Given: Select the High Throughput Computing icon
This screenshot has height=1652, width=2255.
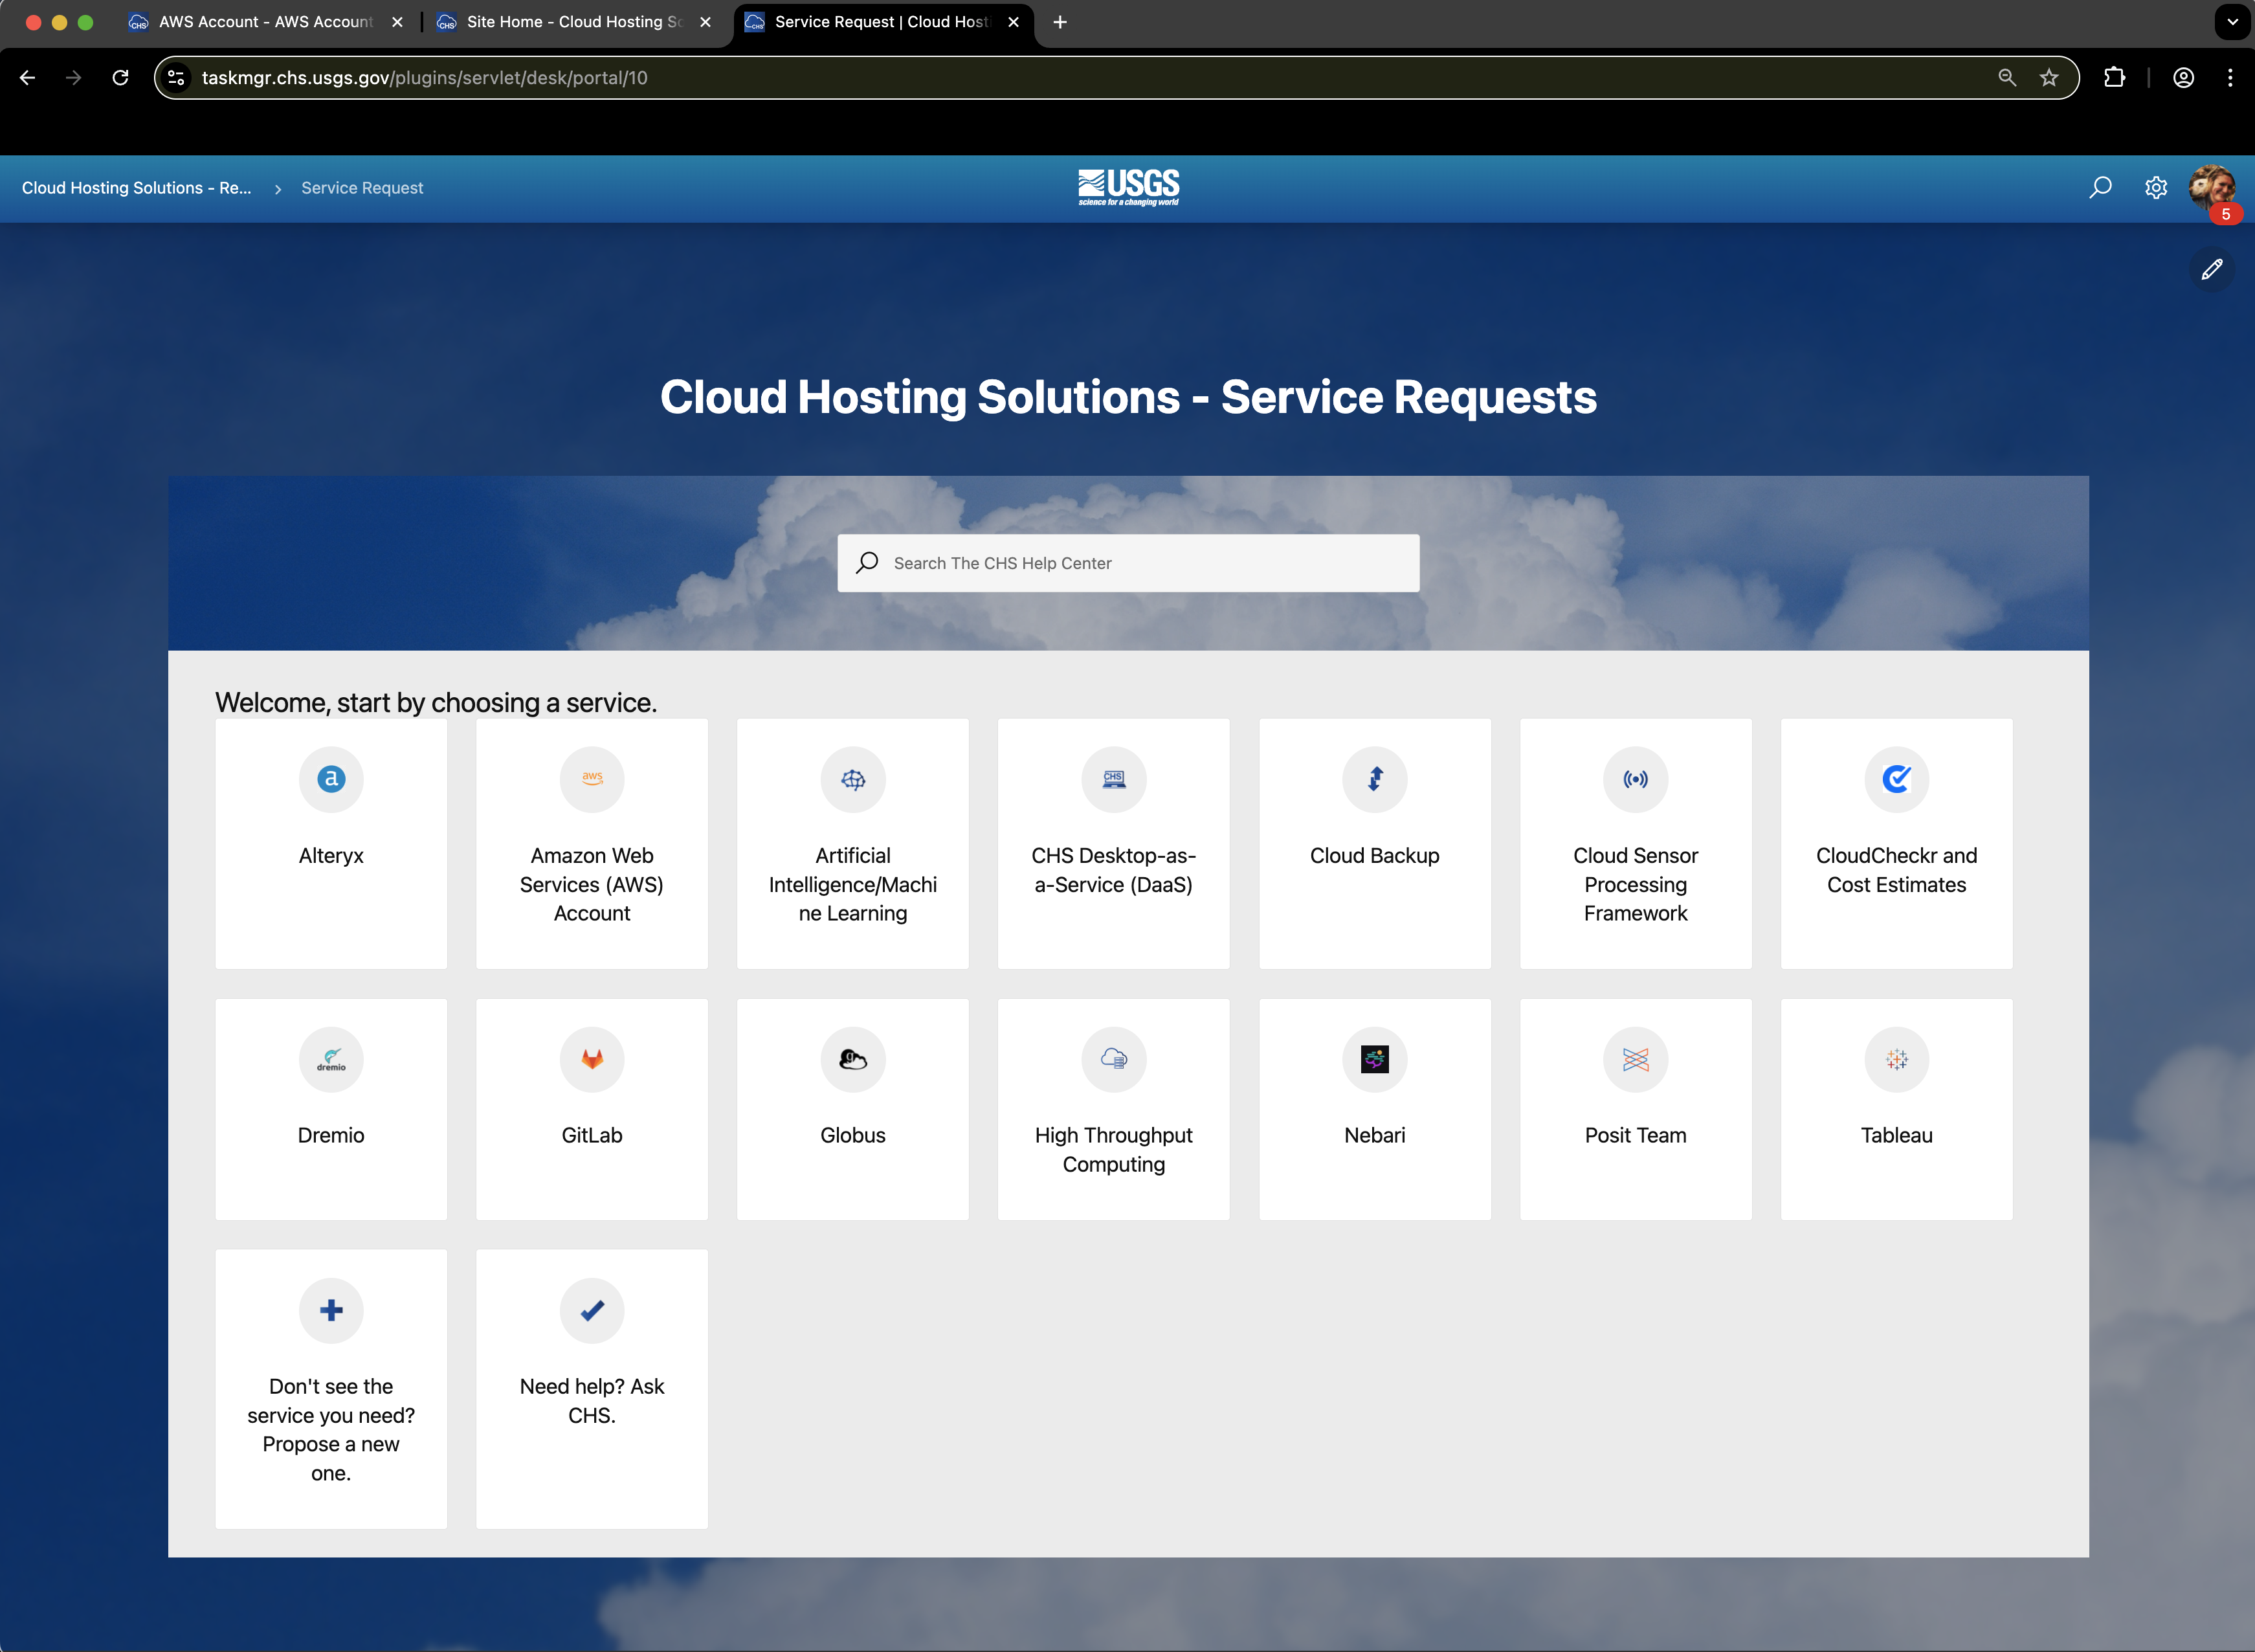Looking at the screenshot, I should tap(1114, 1059).
